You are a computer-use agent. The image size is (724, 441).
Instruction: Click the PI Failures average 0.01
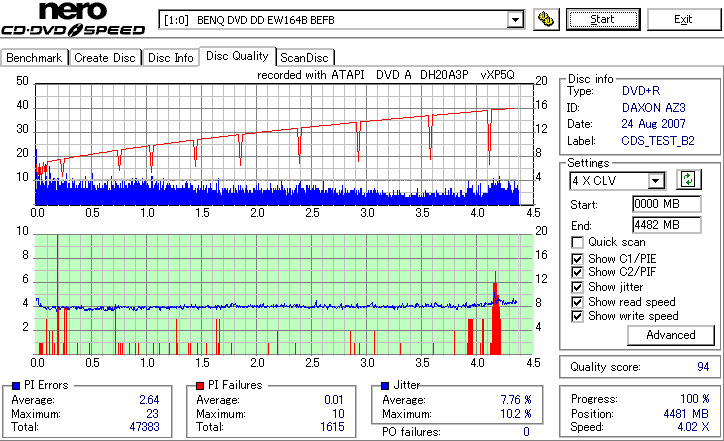tap(334, 399)
